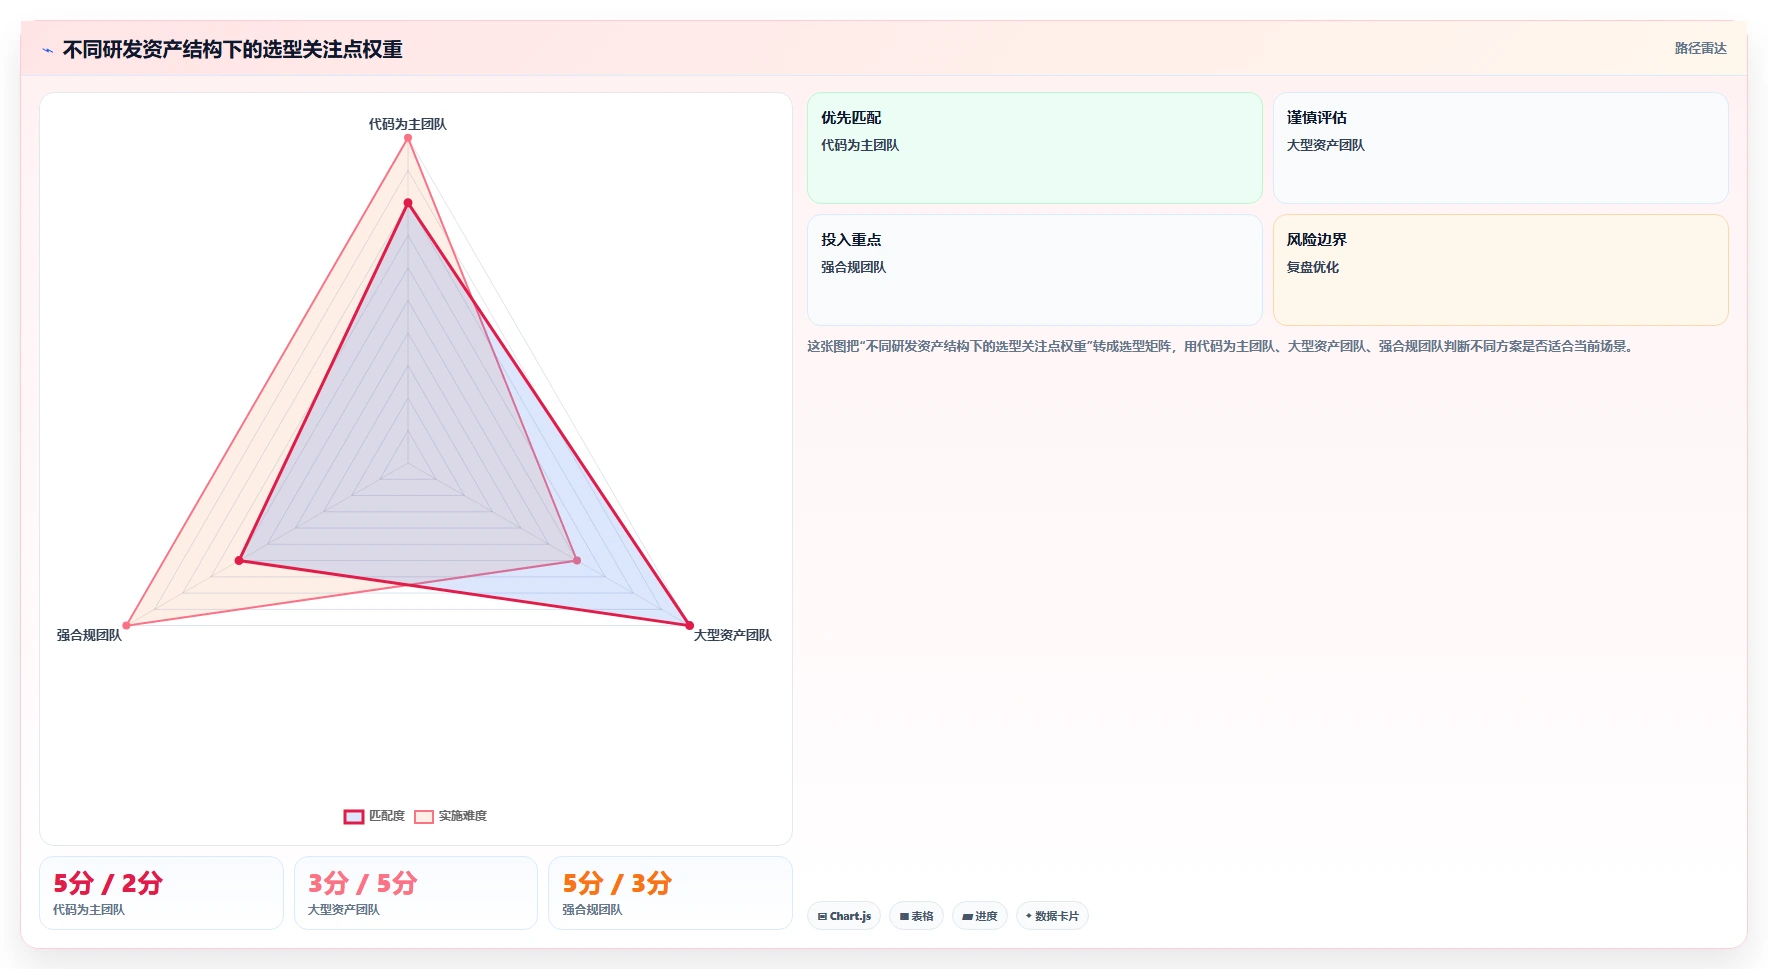Open the 优先匹配 card
The image size is (1768, 969).
pos(1035,148)
